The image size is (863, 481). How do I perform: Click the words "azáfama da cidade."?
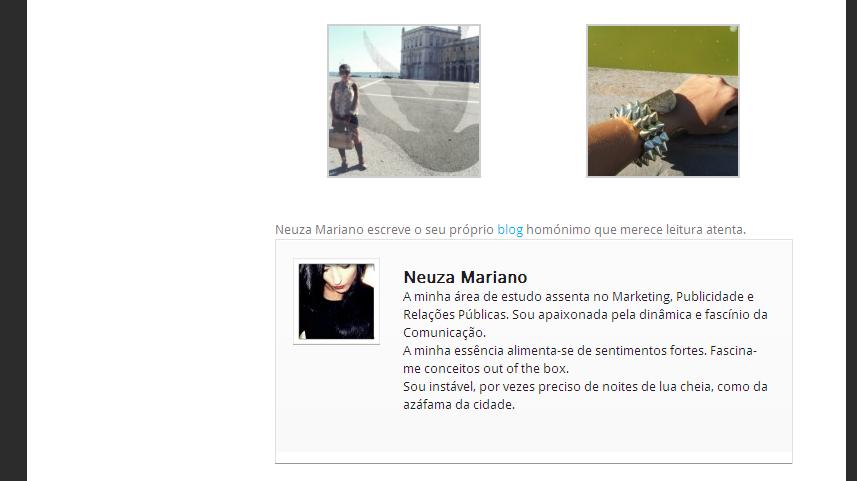[458, 405]
